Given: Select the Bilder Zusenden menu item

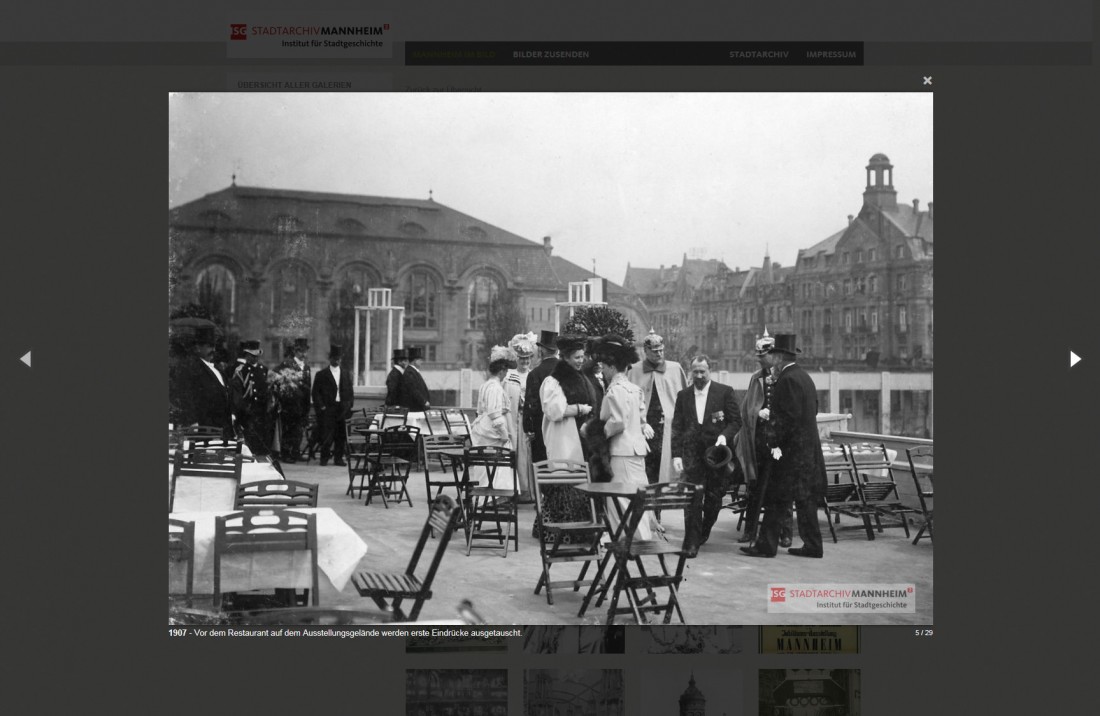Looking at the screenshot, I should 551,54.
